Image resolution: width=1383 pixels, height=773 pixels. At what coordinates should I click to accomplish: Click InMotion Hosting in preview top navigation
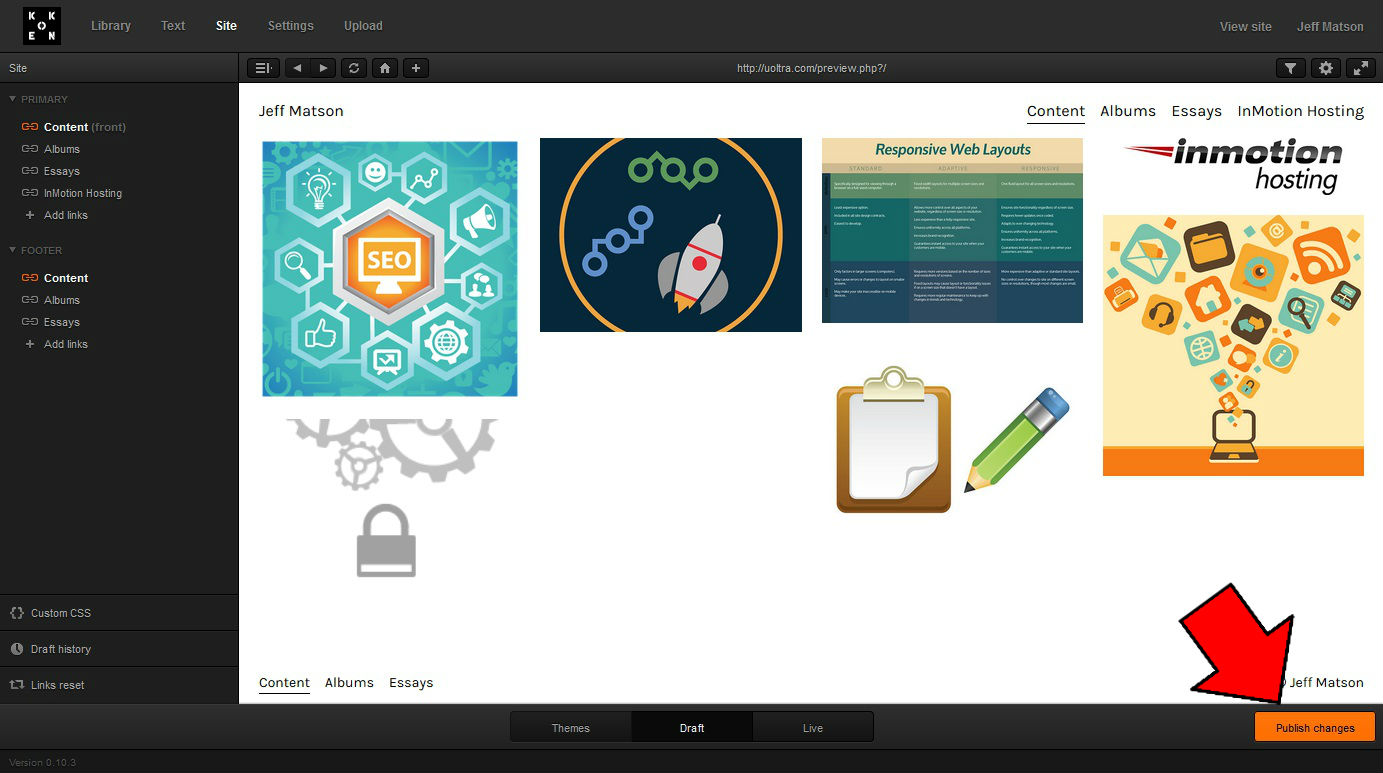(x=1301, y=111)
